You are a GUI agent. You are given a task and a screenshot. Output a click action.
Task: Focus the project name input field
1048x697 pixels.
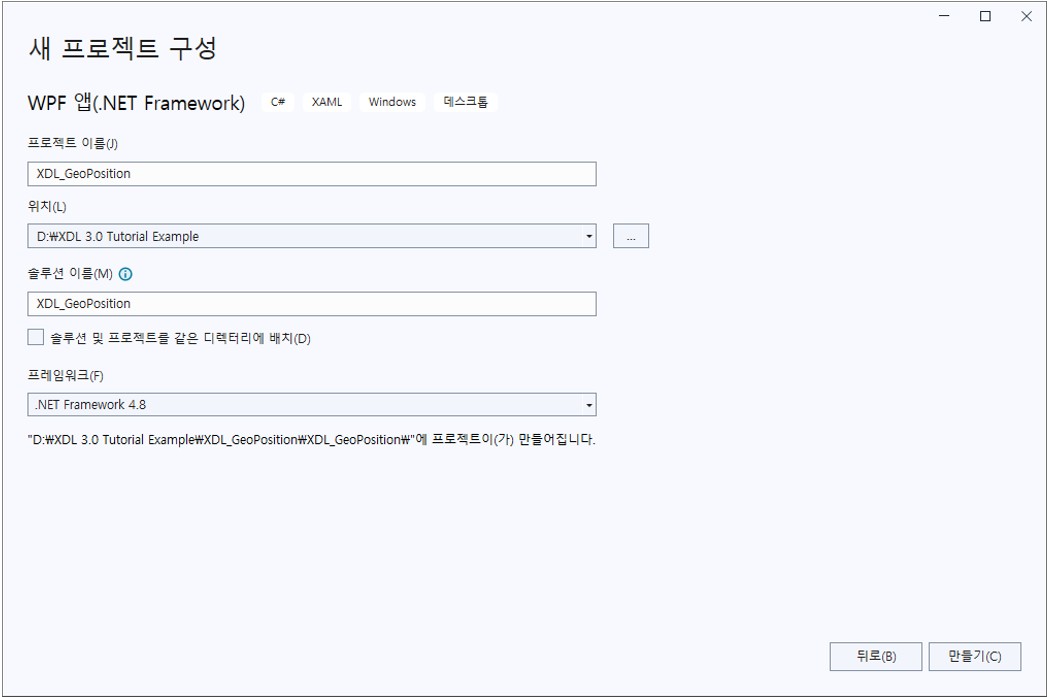tap(311, 174)
